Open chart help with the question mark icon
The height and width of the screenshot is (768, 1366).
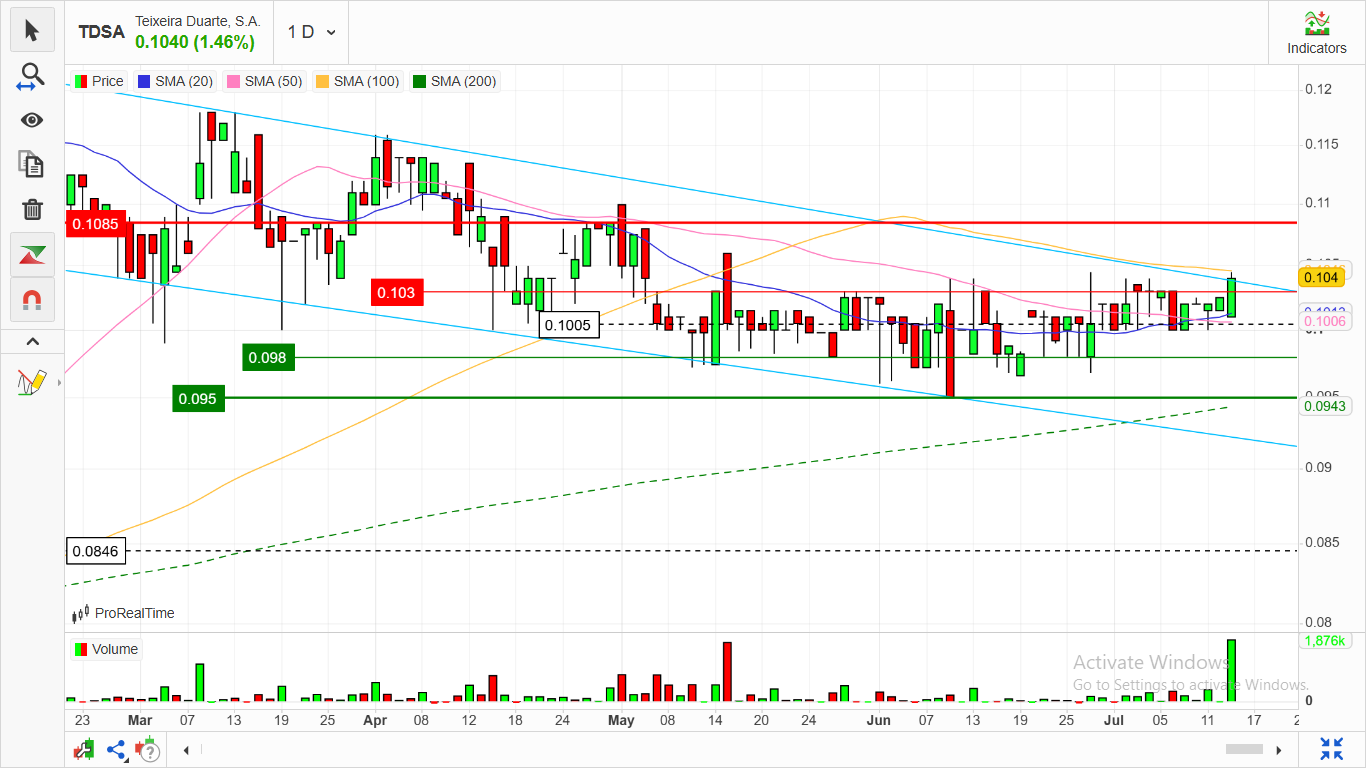(148, 749)
